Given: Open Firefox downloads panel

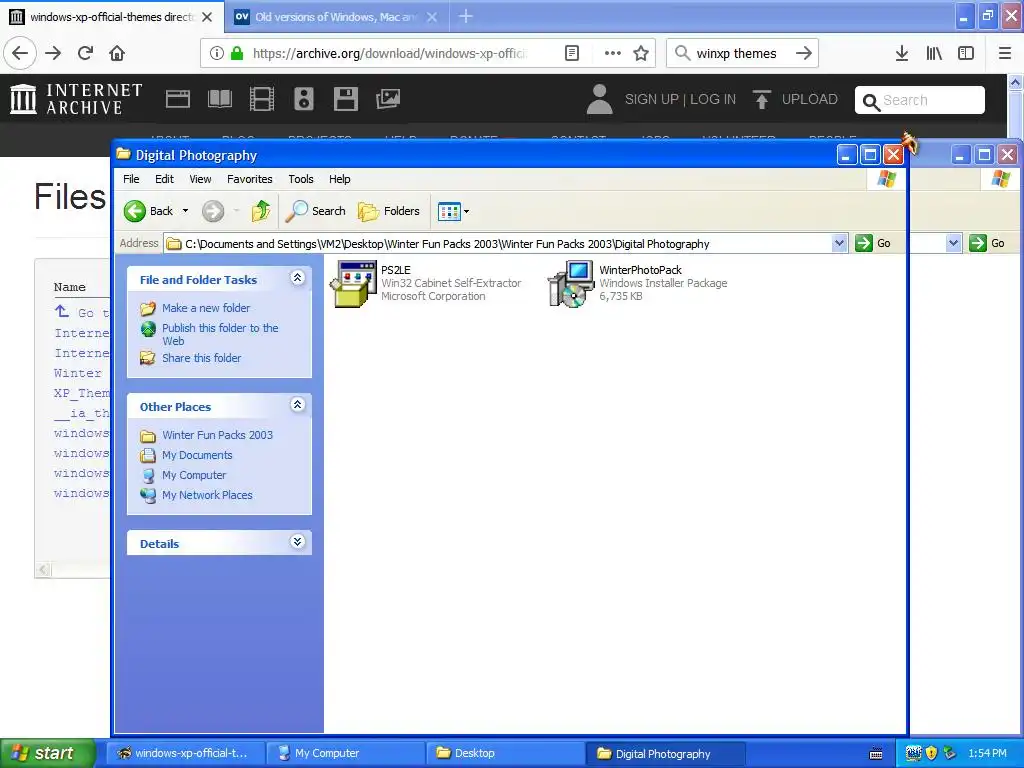Looking at the screenshot, I should 902,54.
